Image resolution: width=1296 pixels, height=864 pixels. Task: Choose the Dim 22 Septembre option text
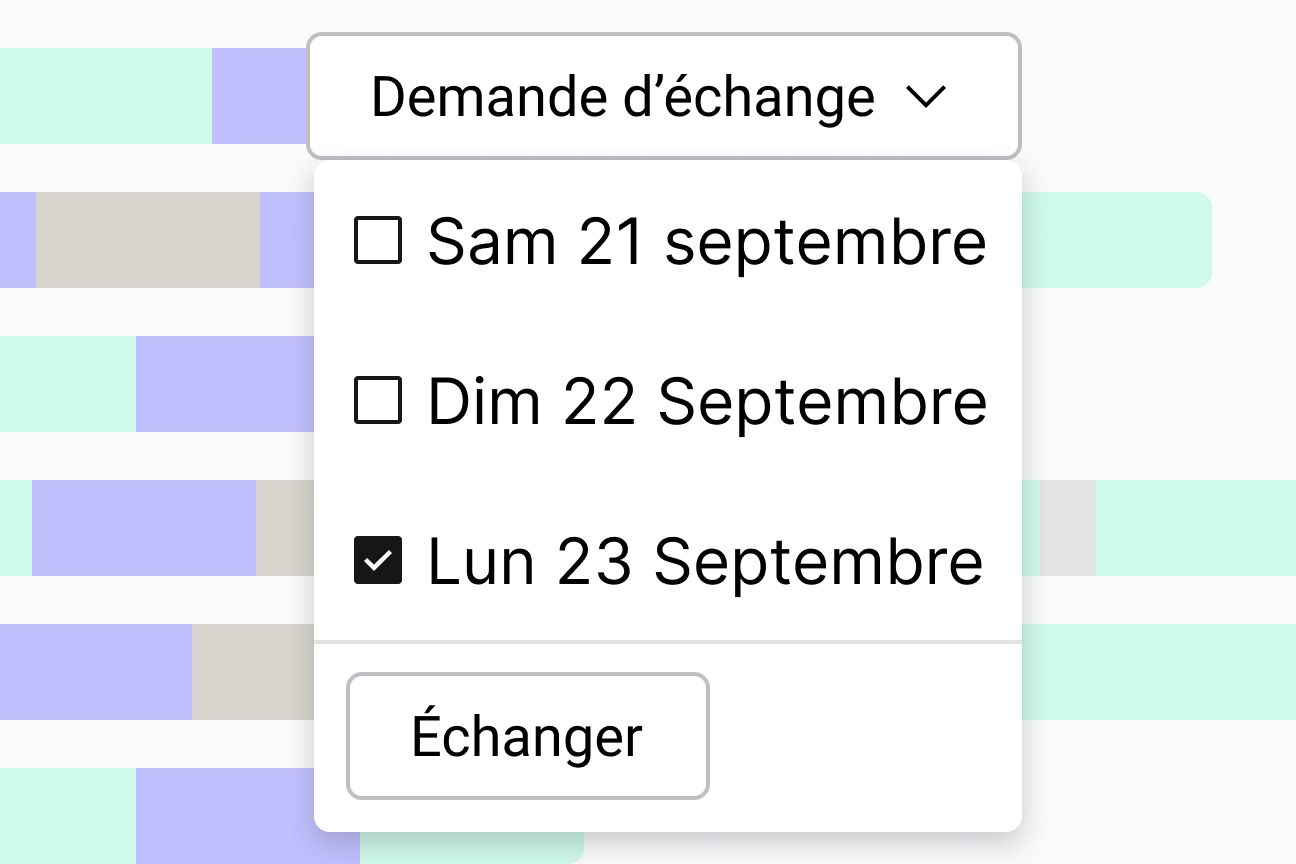pos(706,401)
